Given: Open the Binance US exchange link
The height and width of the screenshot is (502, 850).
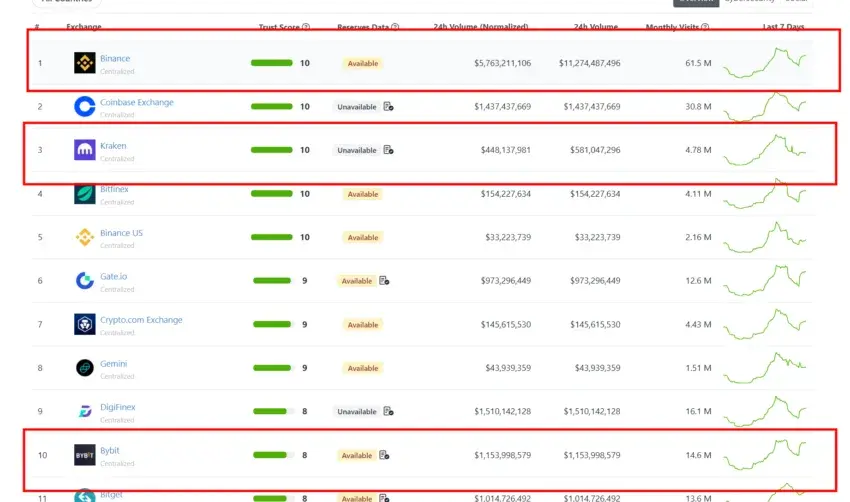Looking at the screenshot, I should tap(121, 233).
